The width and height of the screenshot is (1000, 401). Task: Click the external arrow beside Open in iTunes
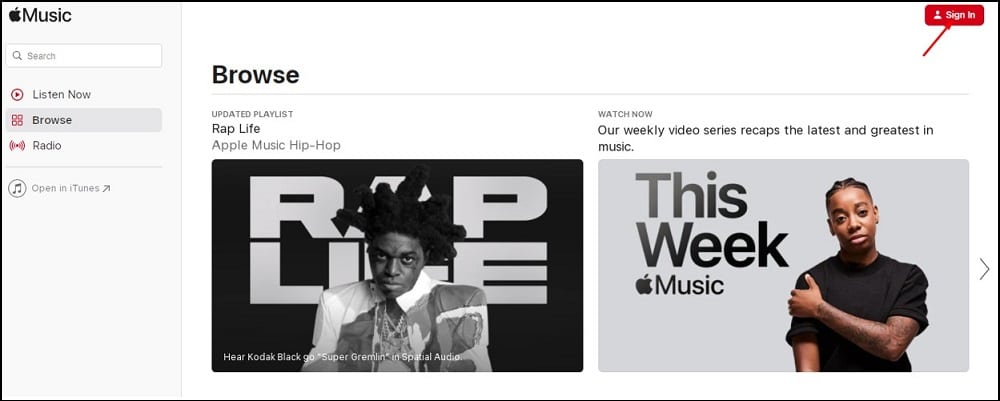pyautogui.click(x=107, y=189)
